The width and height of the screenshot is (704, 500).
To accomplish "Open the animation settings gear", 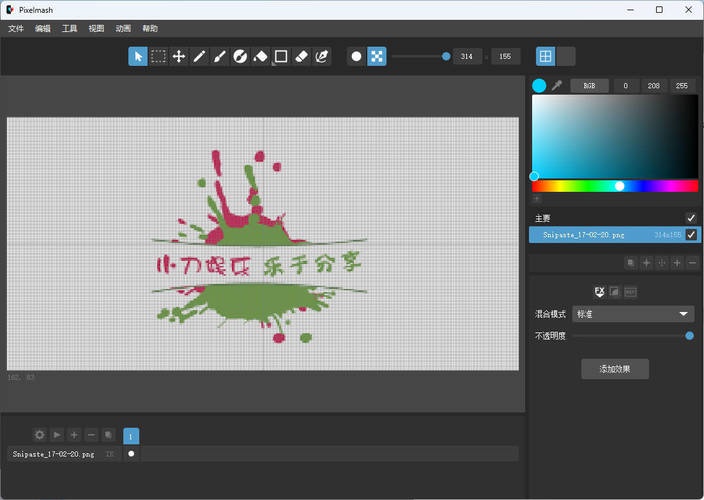I will [40, 435].
